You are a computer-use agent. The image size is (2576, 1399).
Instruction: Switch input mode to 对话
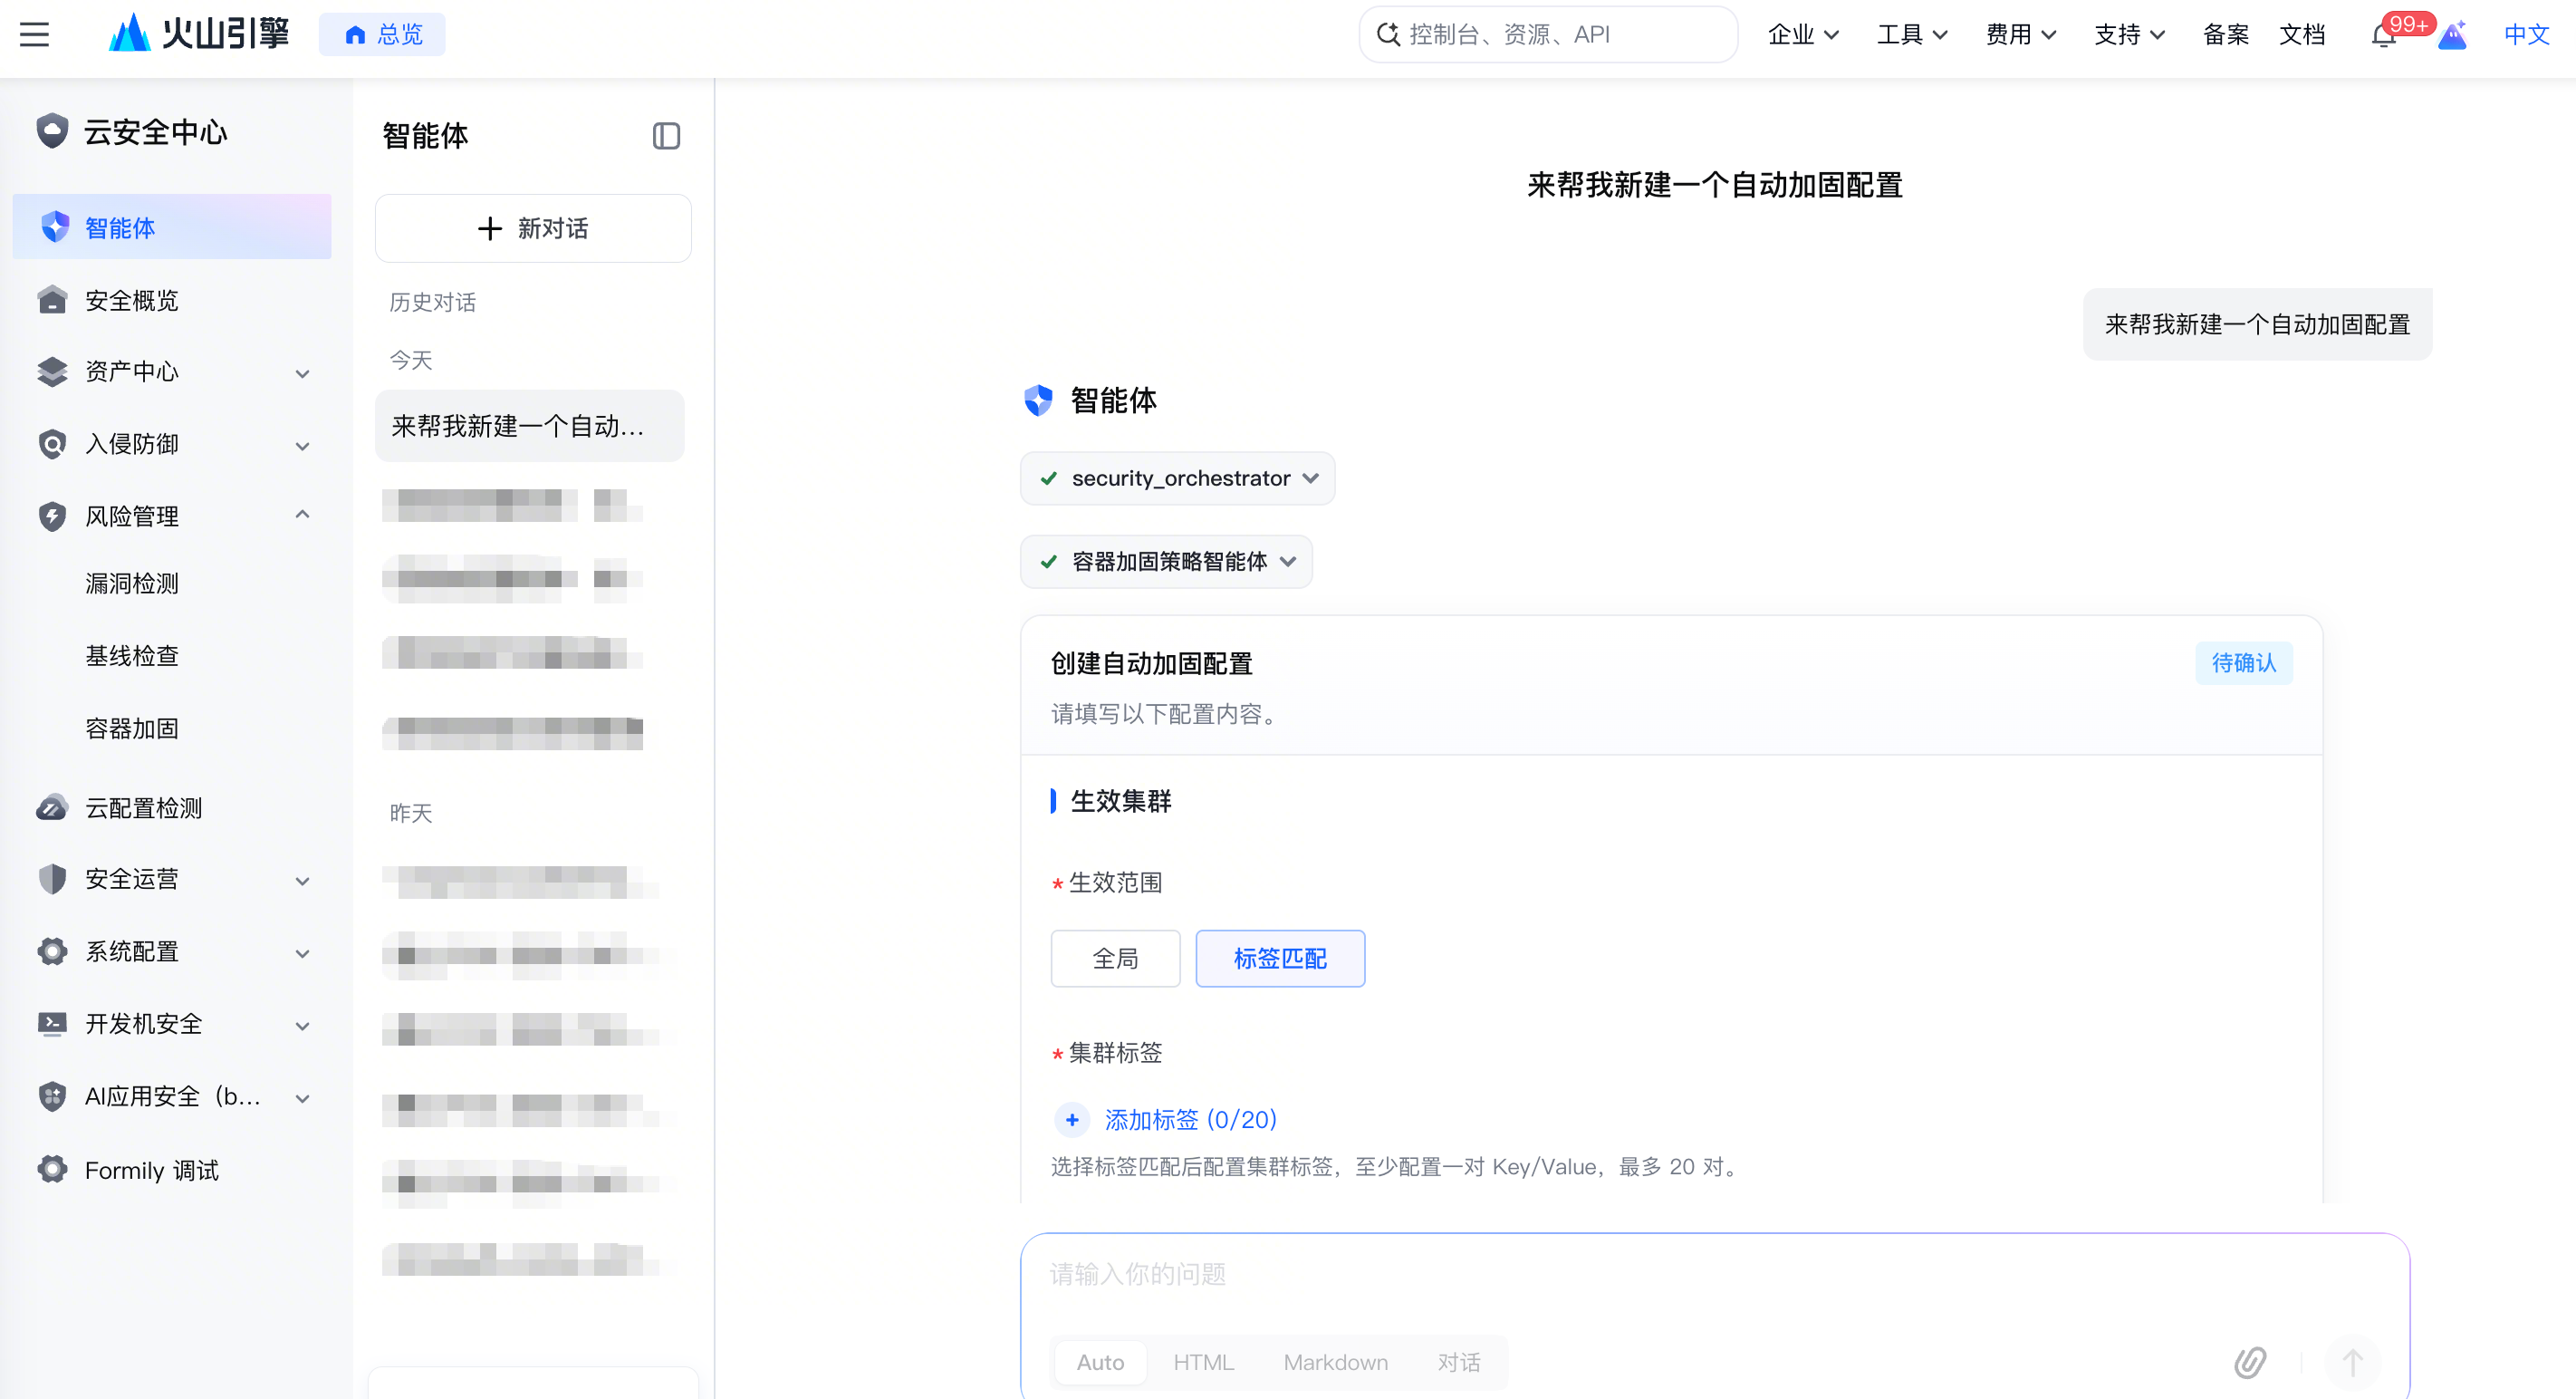(1459, 1362)
